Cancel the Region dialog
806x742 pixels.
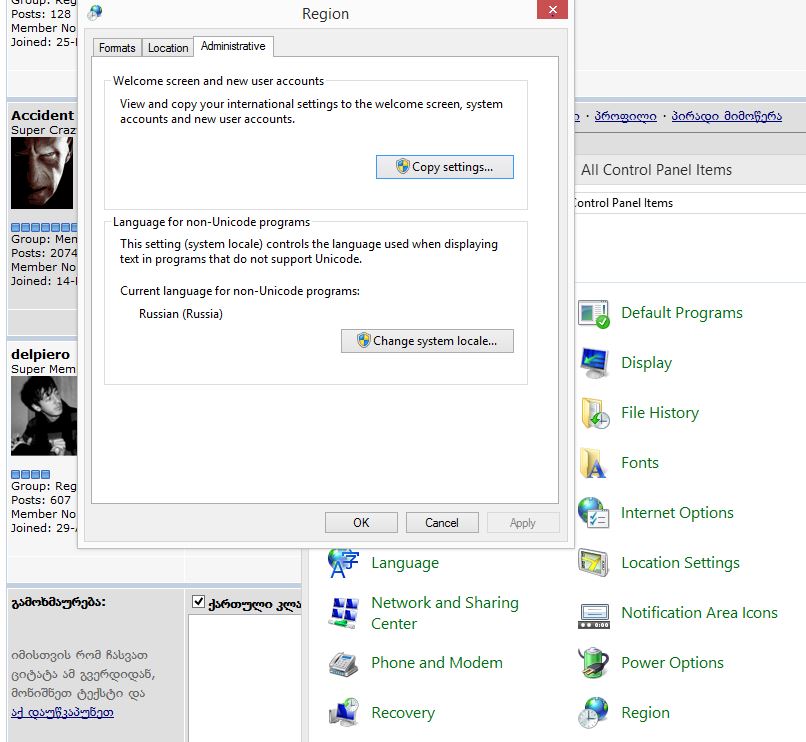click(442, 523)
